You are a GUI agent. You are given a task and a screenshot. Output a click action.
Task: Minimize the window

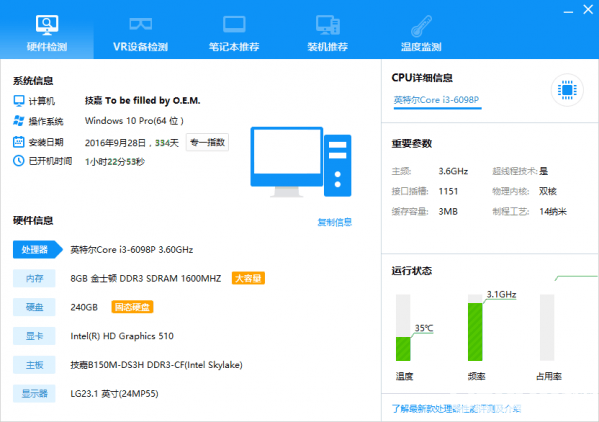click(568, 11)
